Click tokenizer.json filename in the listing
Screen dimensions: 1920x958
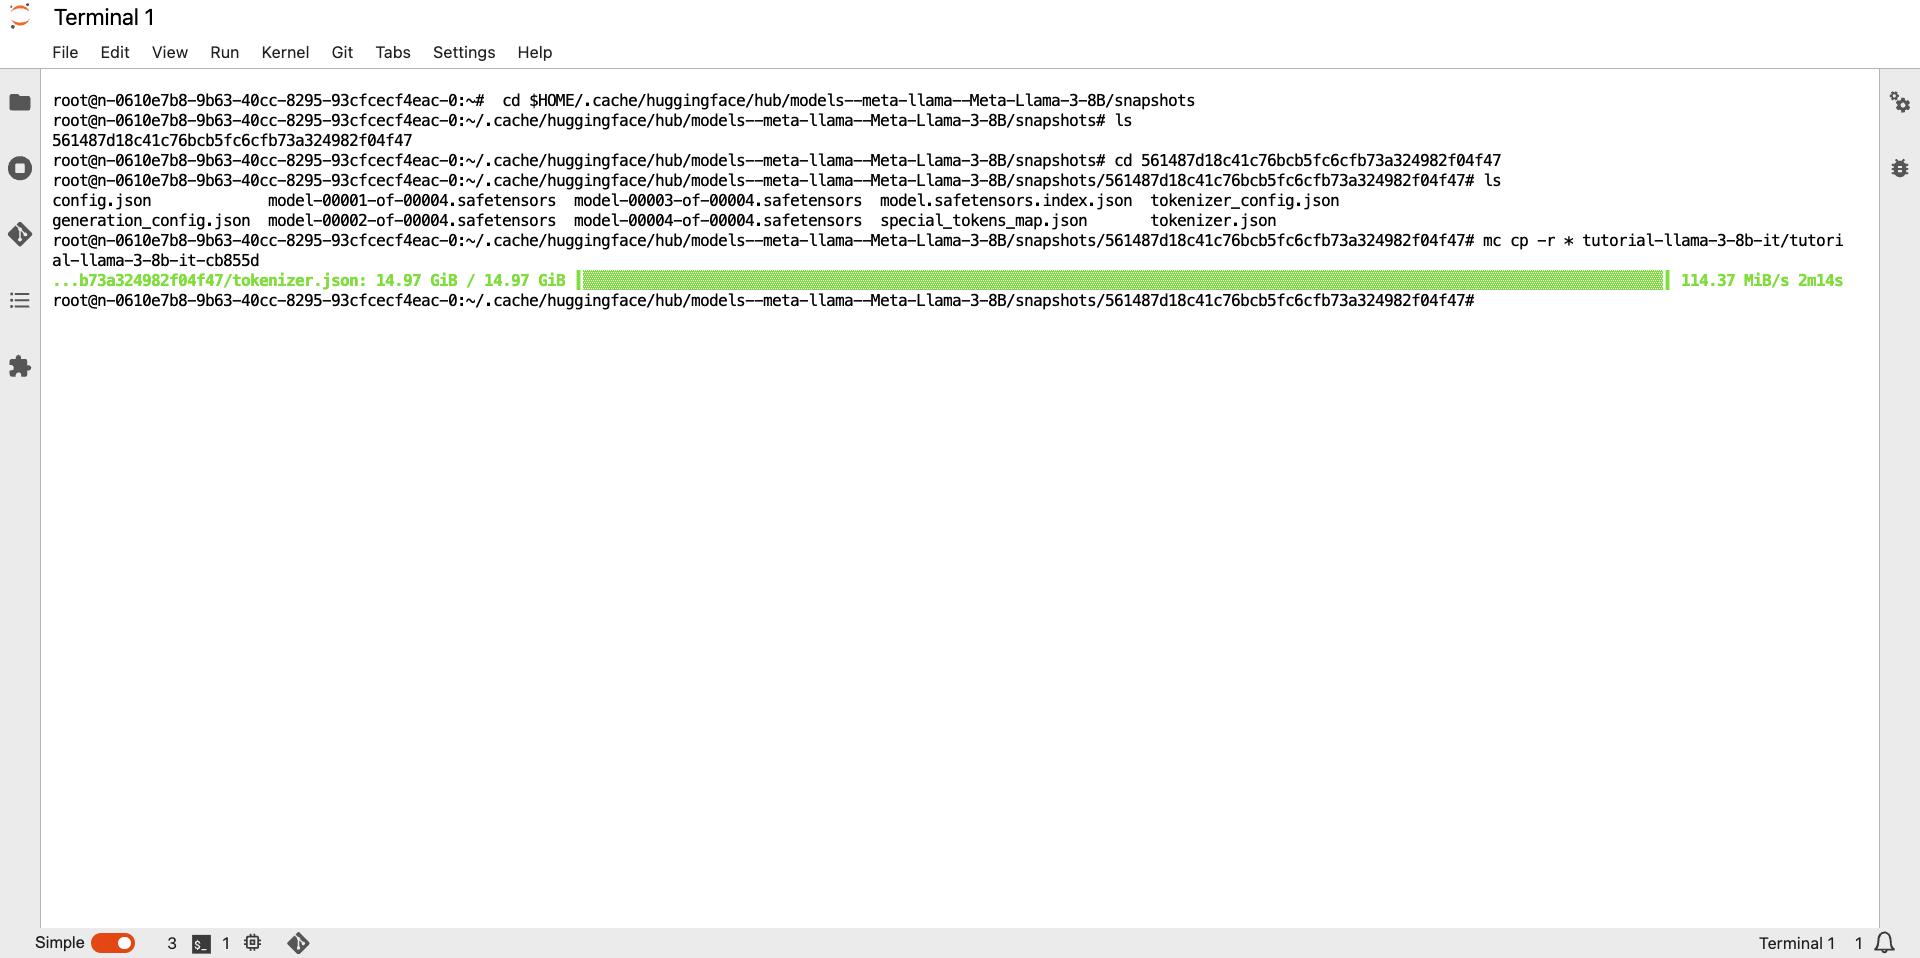tap(1213, 220)
